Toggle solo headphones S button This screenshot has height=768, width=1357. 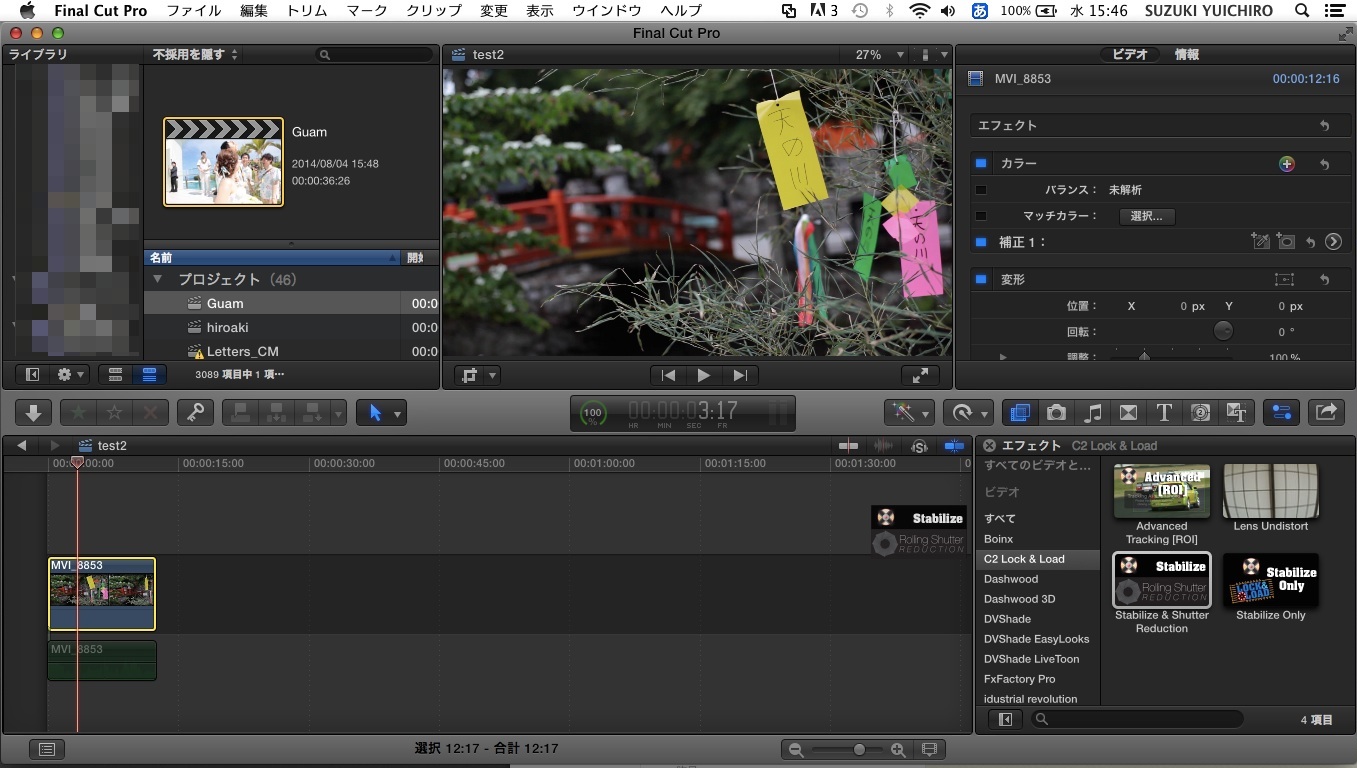point(919,446)
